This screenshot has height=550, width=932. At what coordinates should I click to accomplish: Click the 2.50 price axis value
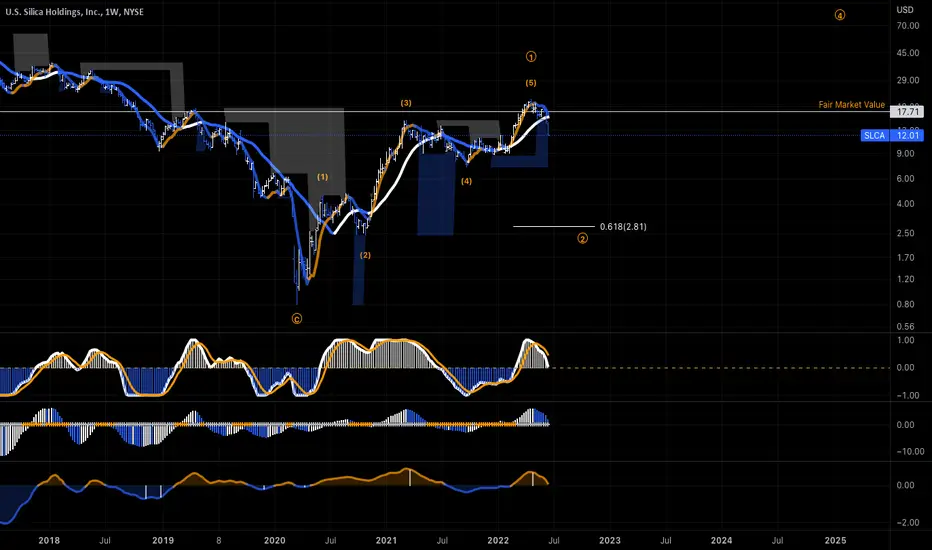point(905,233)
